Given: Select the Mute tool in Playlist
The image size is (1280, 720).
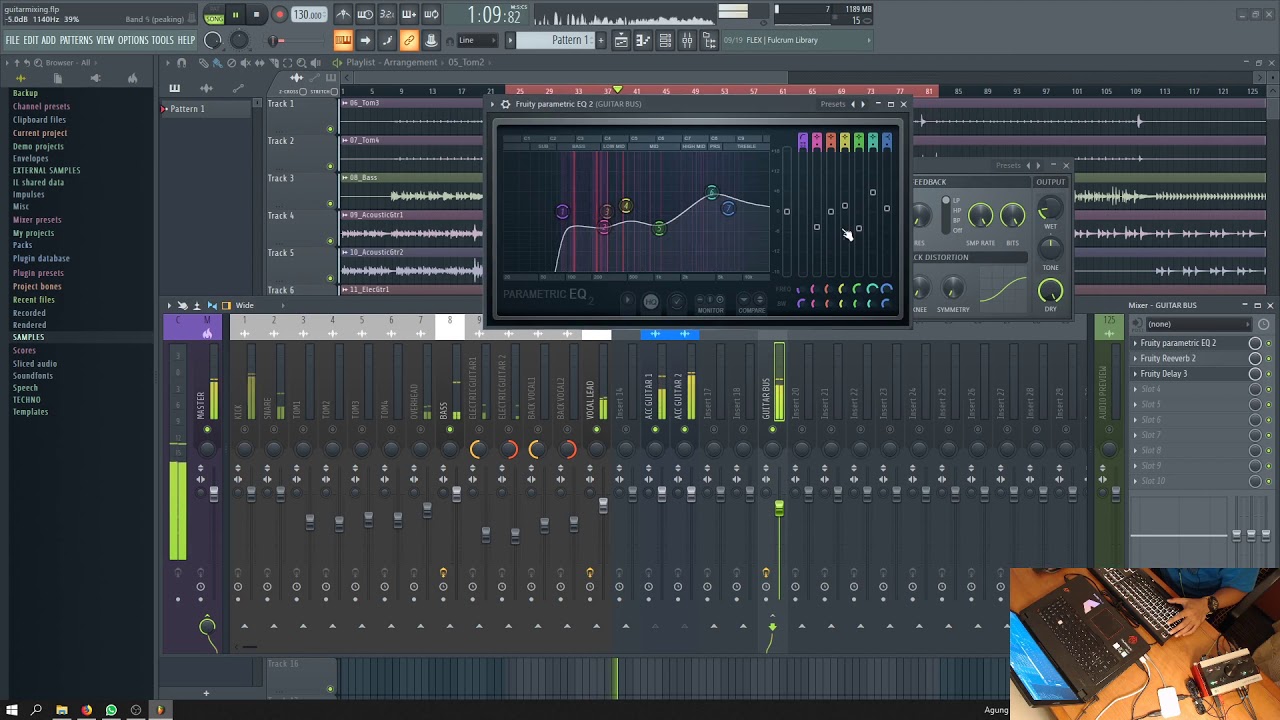Looking at the screenshot, I should click(x=245, y=63).
